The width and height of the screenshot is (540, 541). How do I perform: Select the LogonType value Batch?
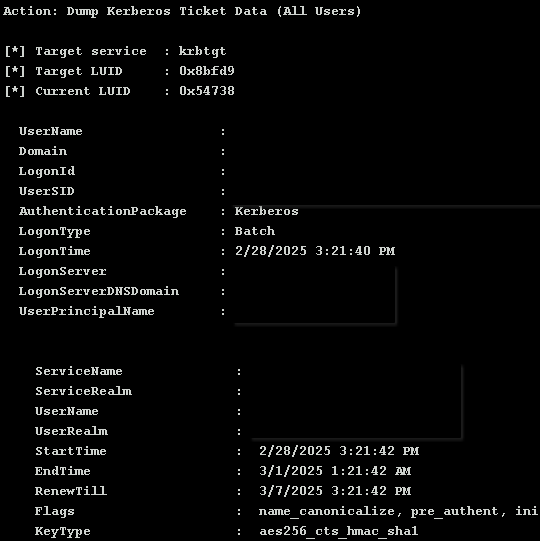[255, 231]
